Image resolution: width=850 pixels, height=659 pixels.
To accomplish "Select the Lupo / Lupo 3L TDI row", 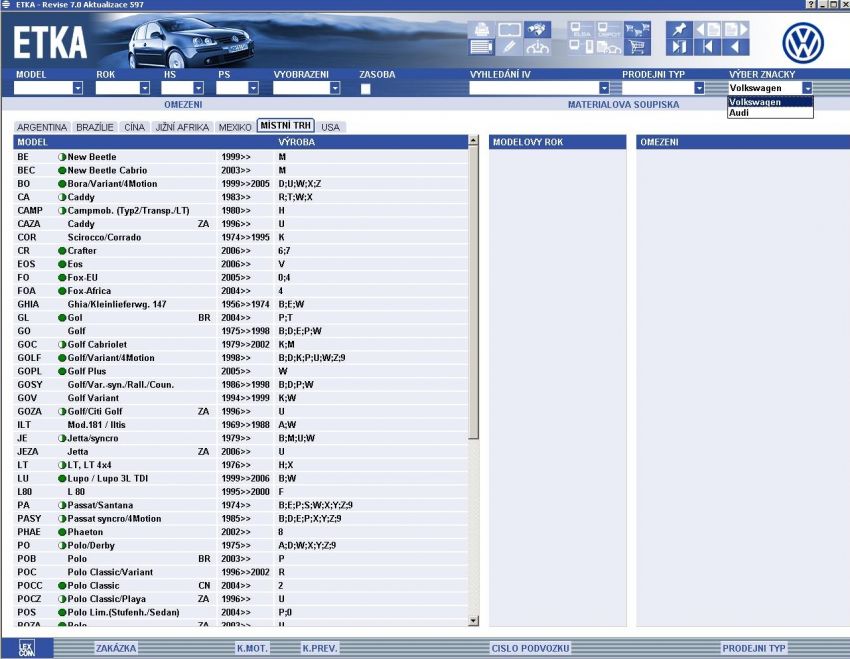I will tap(241, 479).
